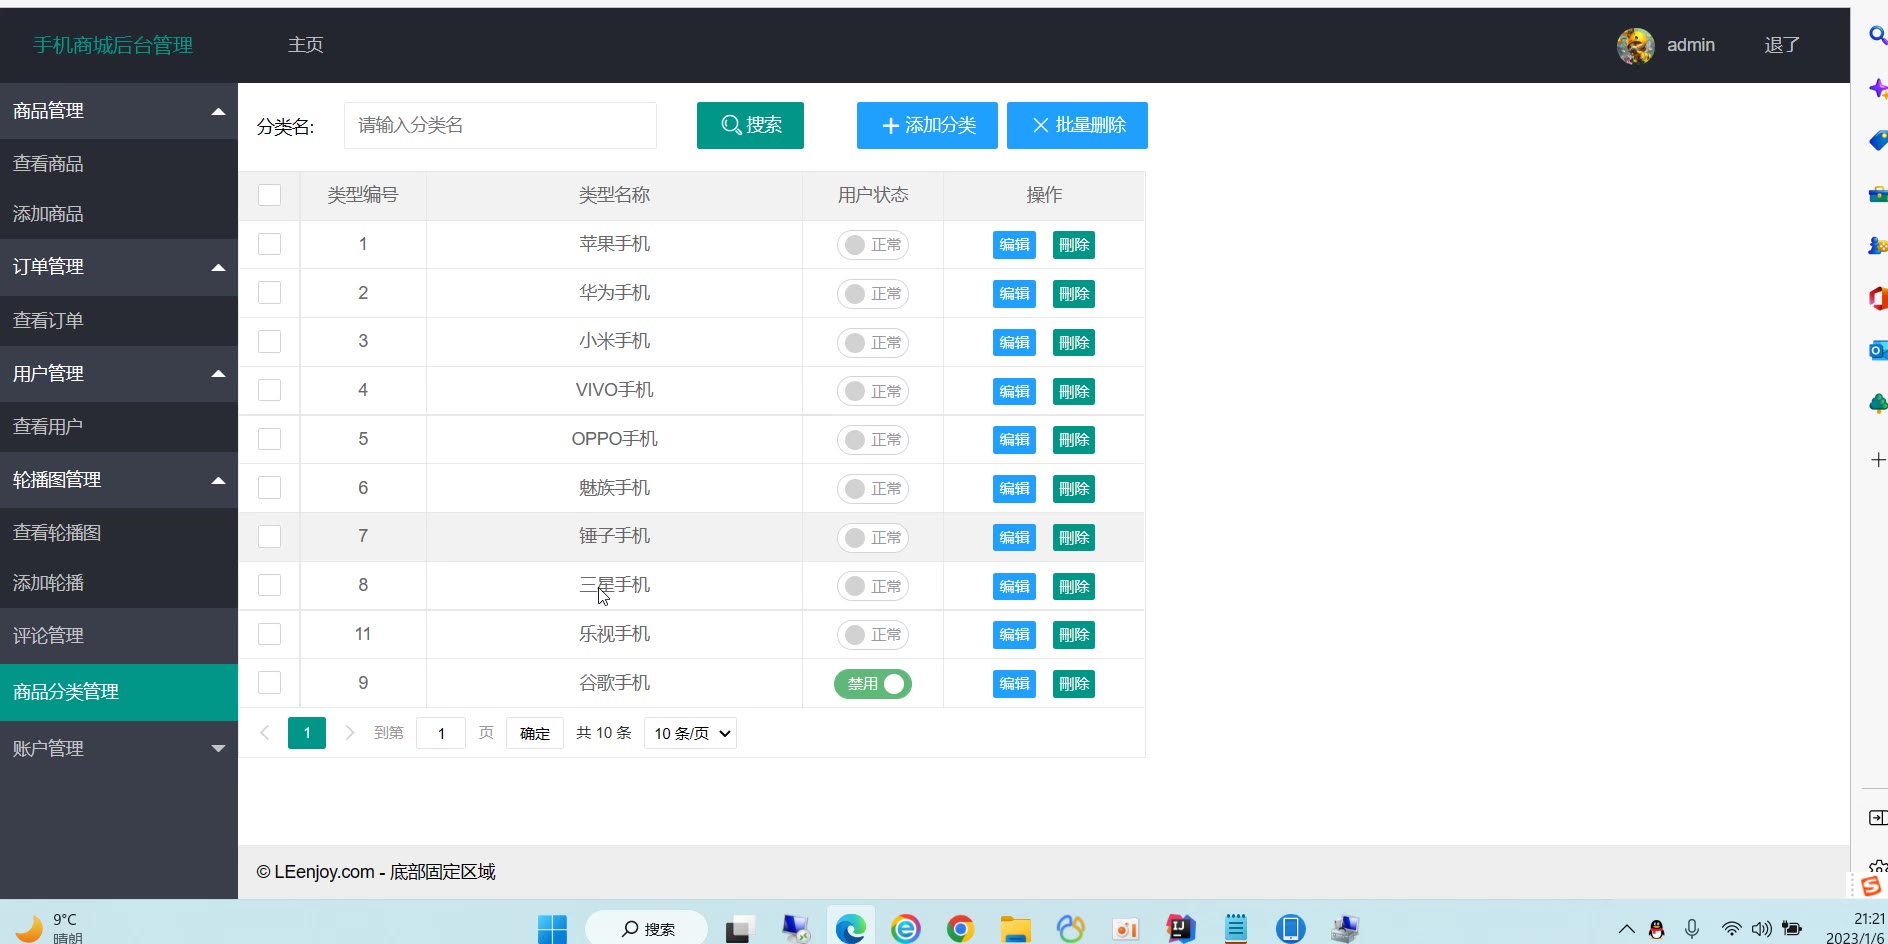
Task: Click the 批量删除 button
Action: [x=1077, y=125]
